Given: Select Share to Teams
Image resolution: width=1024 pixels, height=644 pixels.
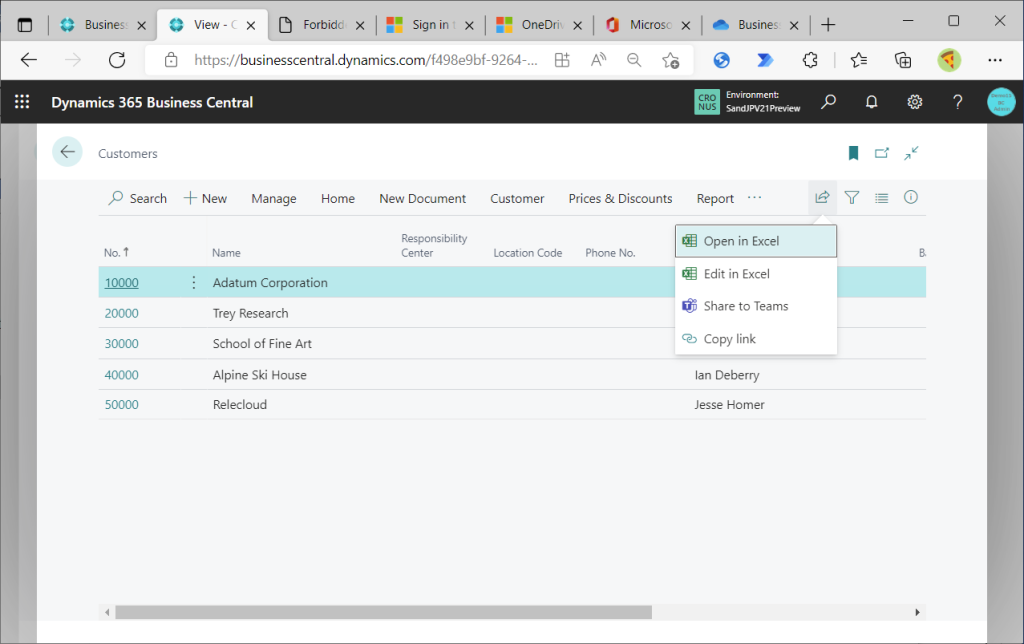Looking at the screenshot, I should [x=756, y=306].
